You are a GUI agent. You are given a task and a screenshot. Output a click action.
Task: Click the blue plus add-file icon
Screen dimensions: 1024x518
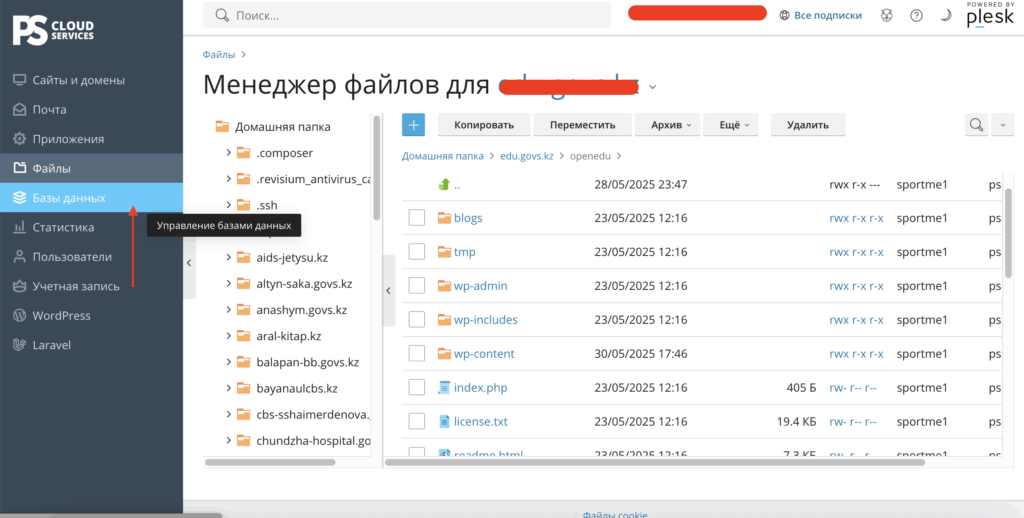coord(413,125)
